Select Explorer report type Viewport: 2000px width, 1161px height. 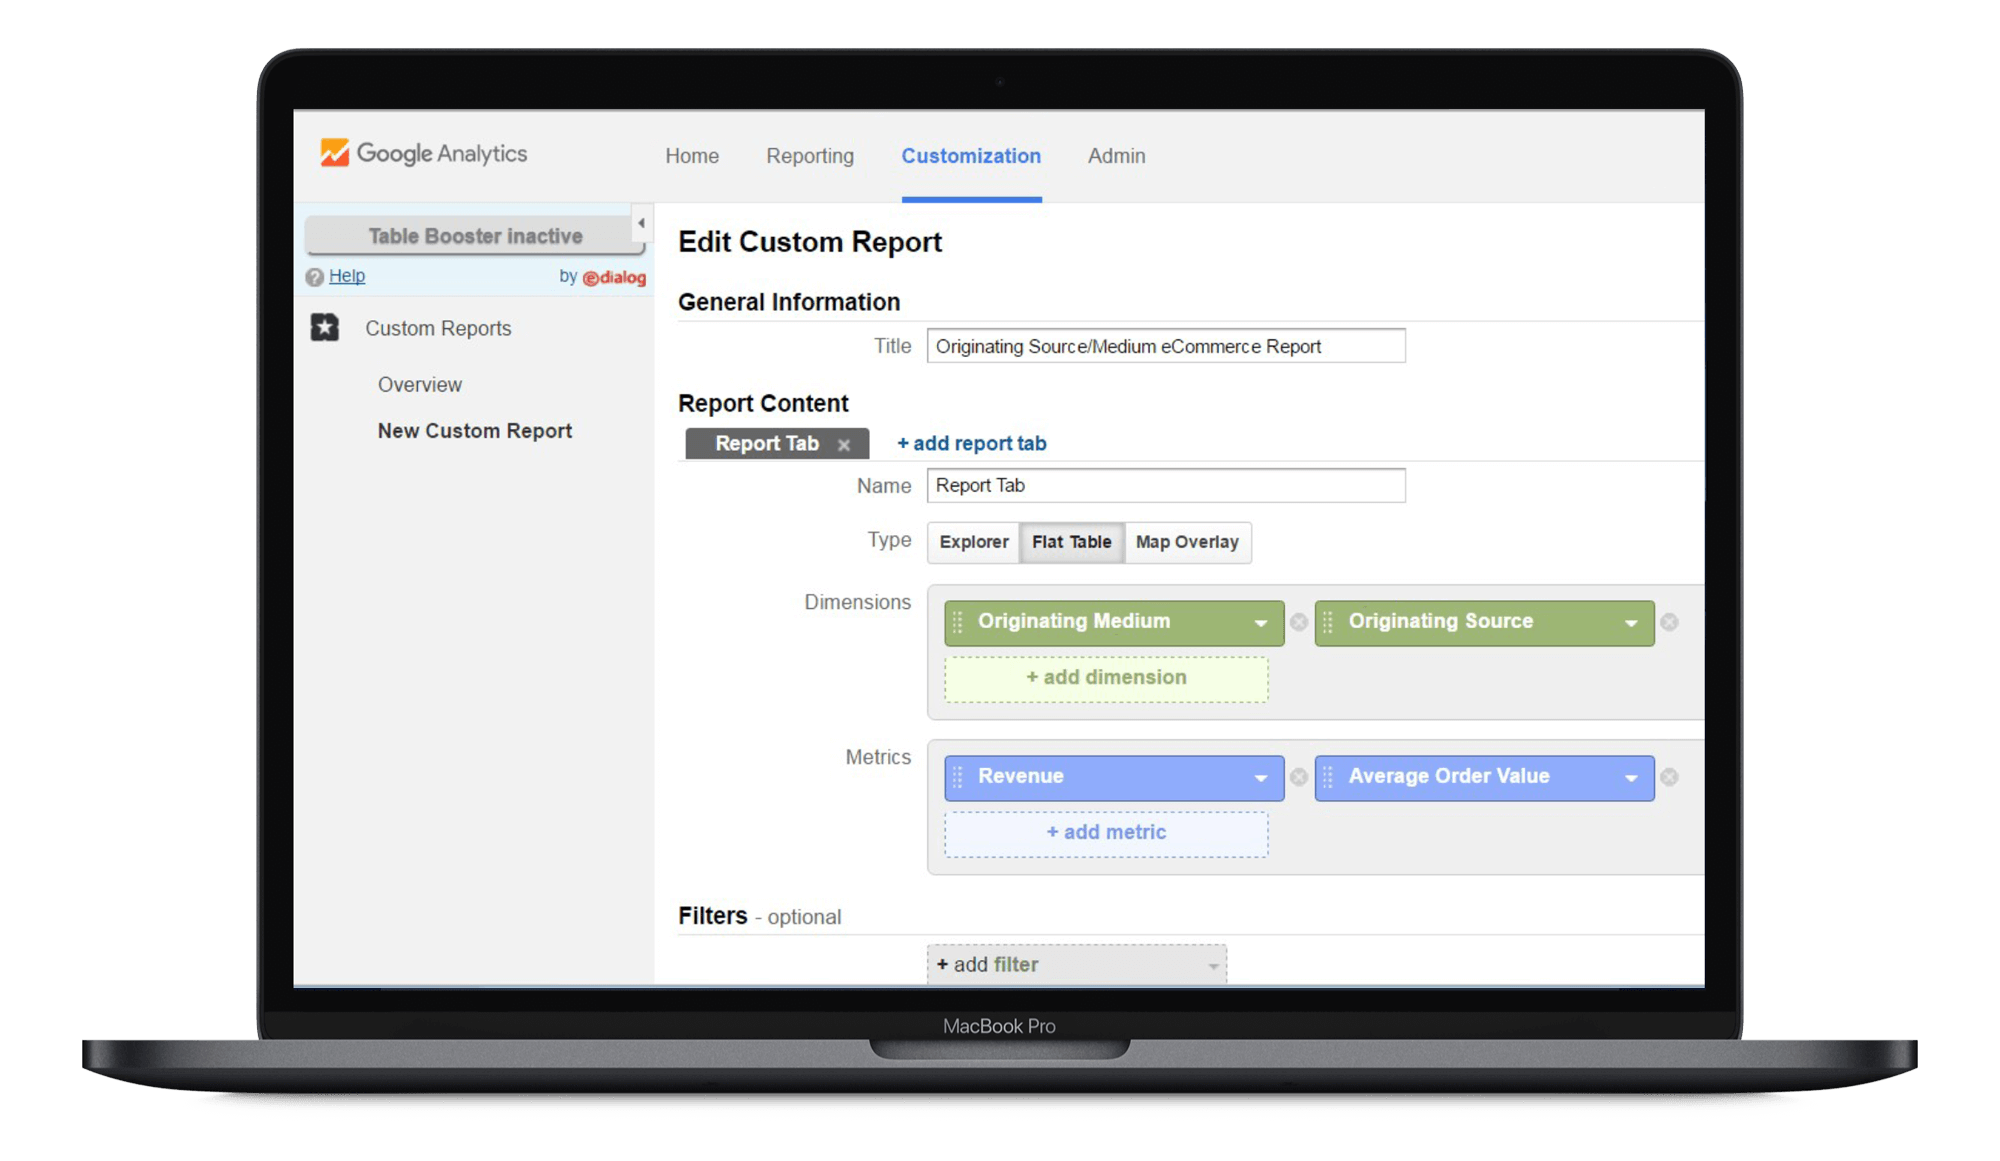pos(973,542)
